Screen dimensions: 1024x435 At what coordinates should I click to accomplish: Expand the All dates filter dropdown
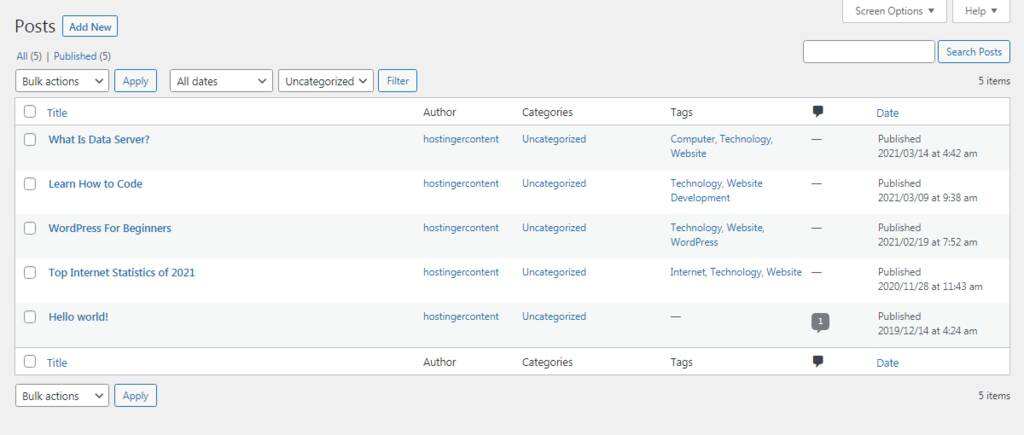coord(221,81)
